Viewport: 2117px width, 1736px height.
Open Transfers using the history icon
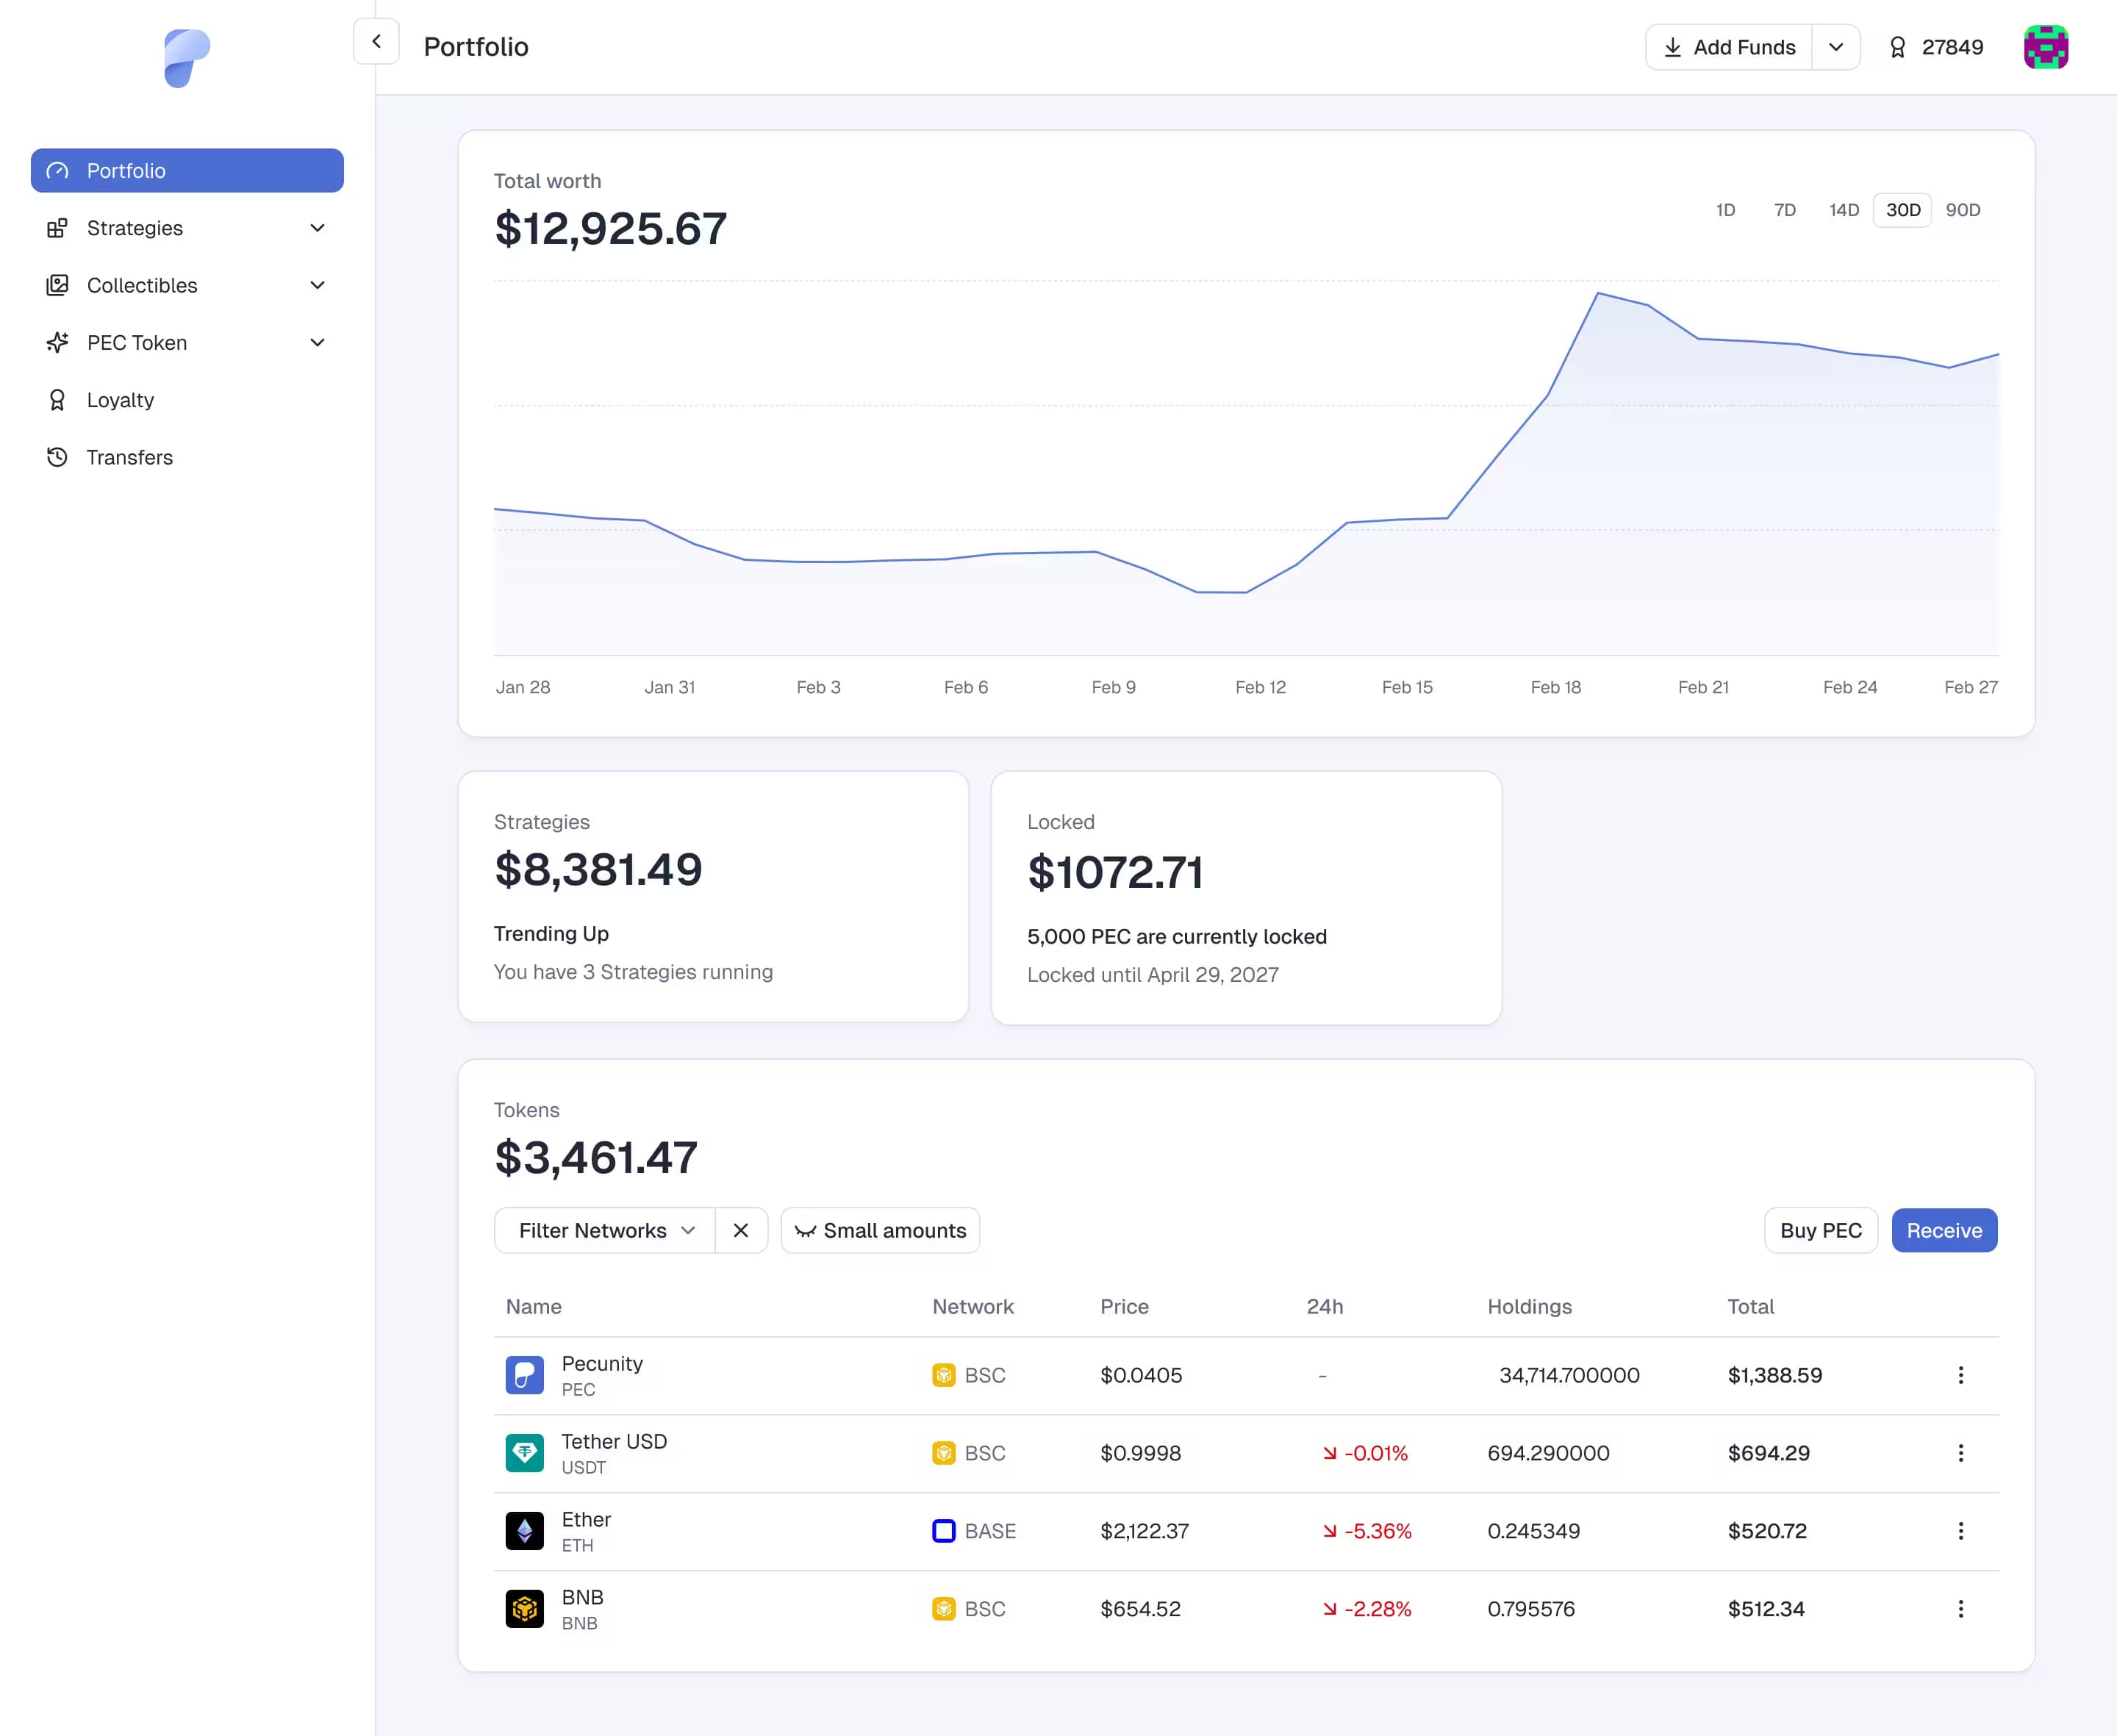[x=57, y=457]
